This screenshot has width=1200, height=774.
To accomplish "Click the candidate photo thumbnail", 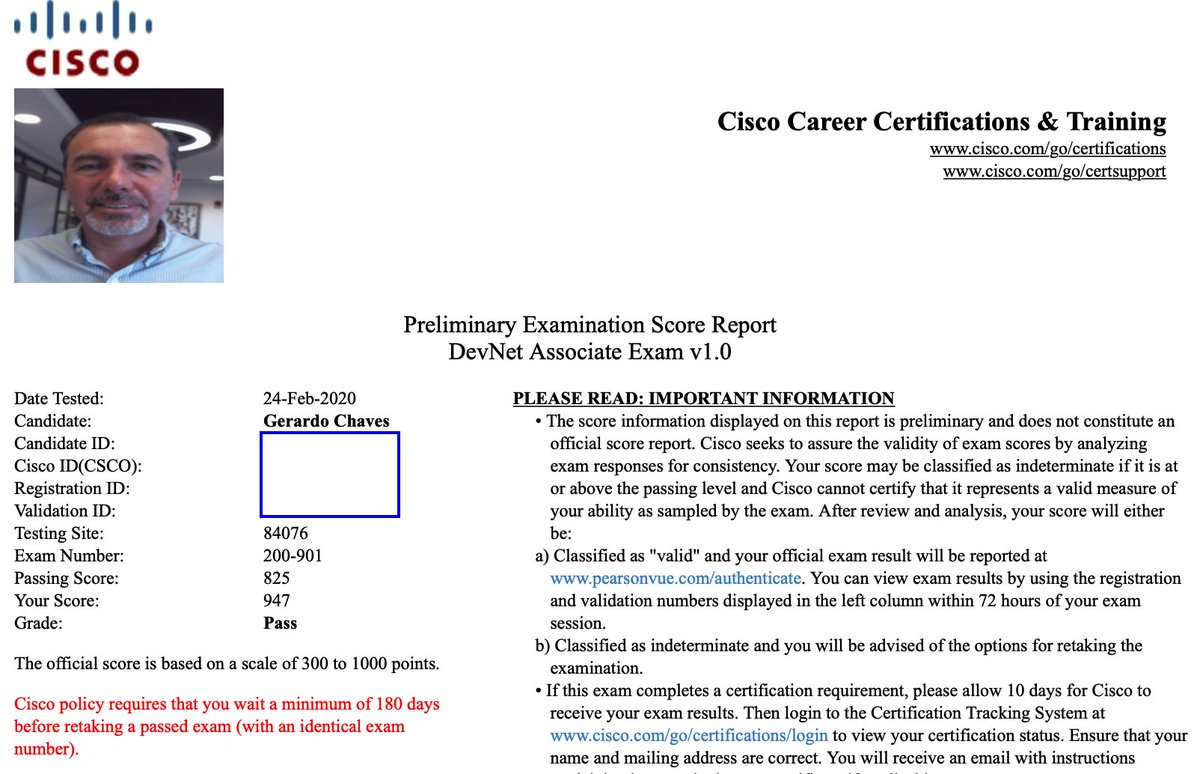I will pyautogui.click(x=119, y=185).
